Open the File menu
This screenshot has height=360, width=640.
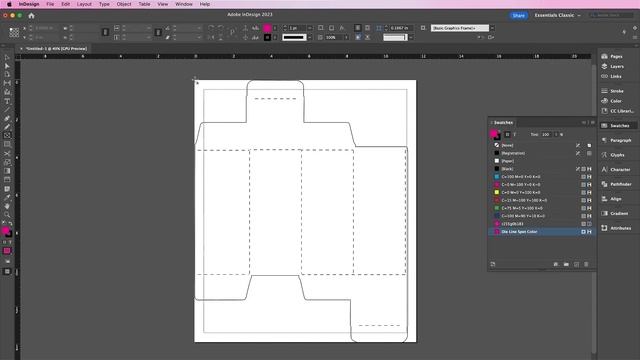(50, 4)
